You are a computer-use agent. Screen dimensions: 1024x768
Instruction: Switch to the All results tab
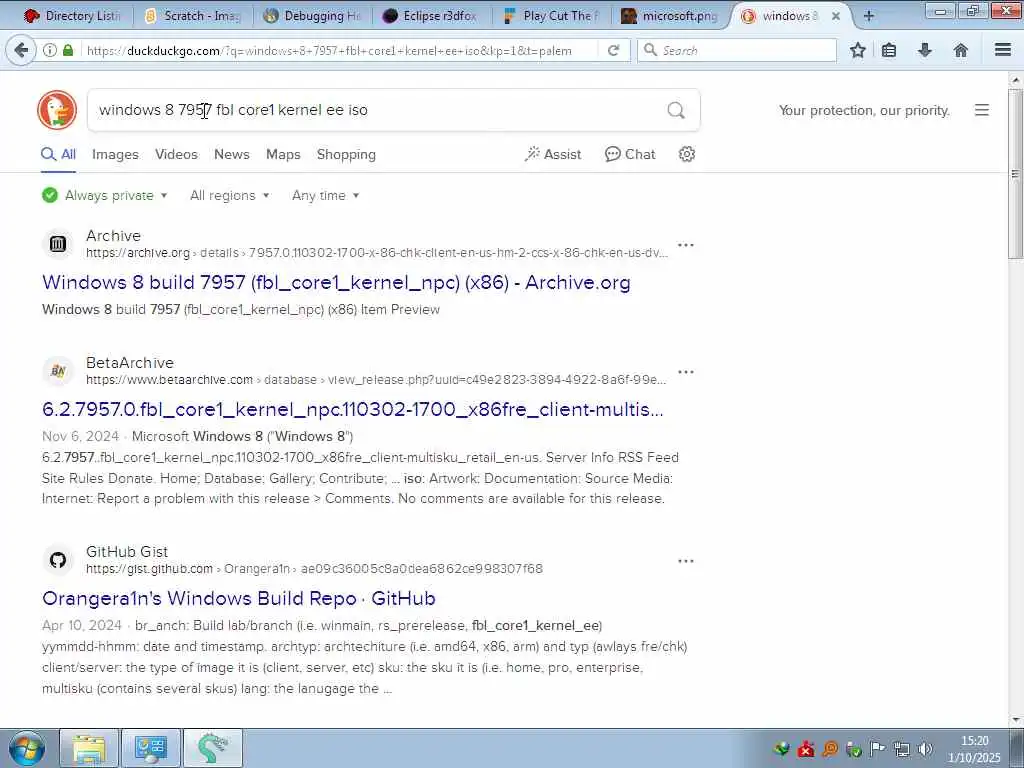click(x=58, y=154)
